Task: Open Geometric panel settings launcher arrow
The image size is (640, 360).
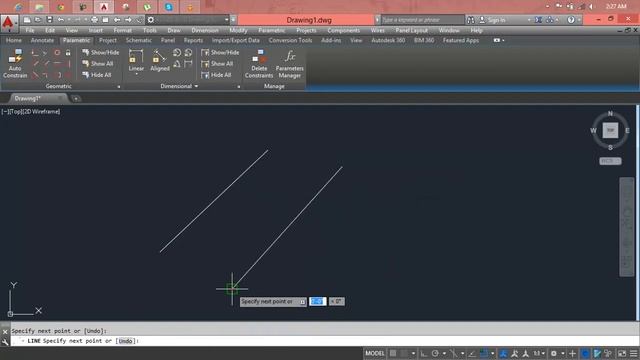Action: (x=119, y=87)
